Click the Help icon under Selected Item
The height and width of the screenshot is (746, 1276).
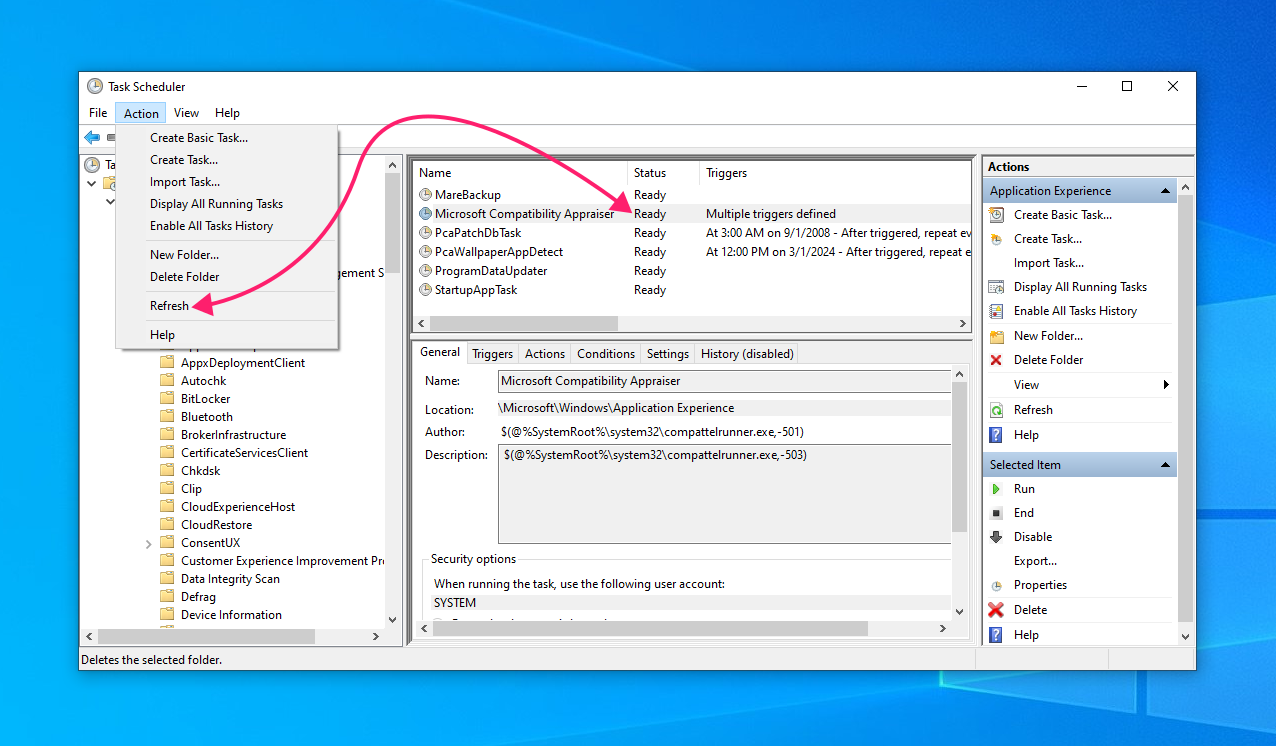[996, 635]
